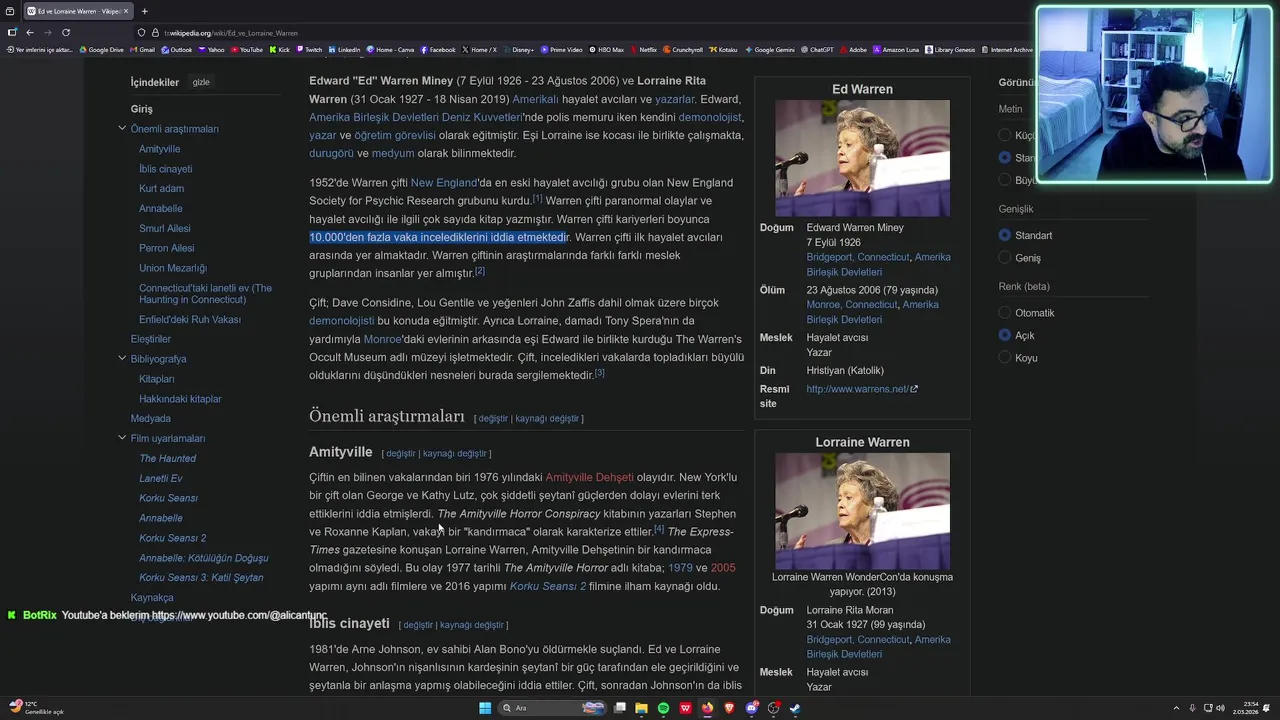Screen dimensions: 1280x720
Task: Select Küçük text size radio button
Action: (x=1005, y=135)
